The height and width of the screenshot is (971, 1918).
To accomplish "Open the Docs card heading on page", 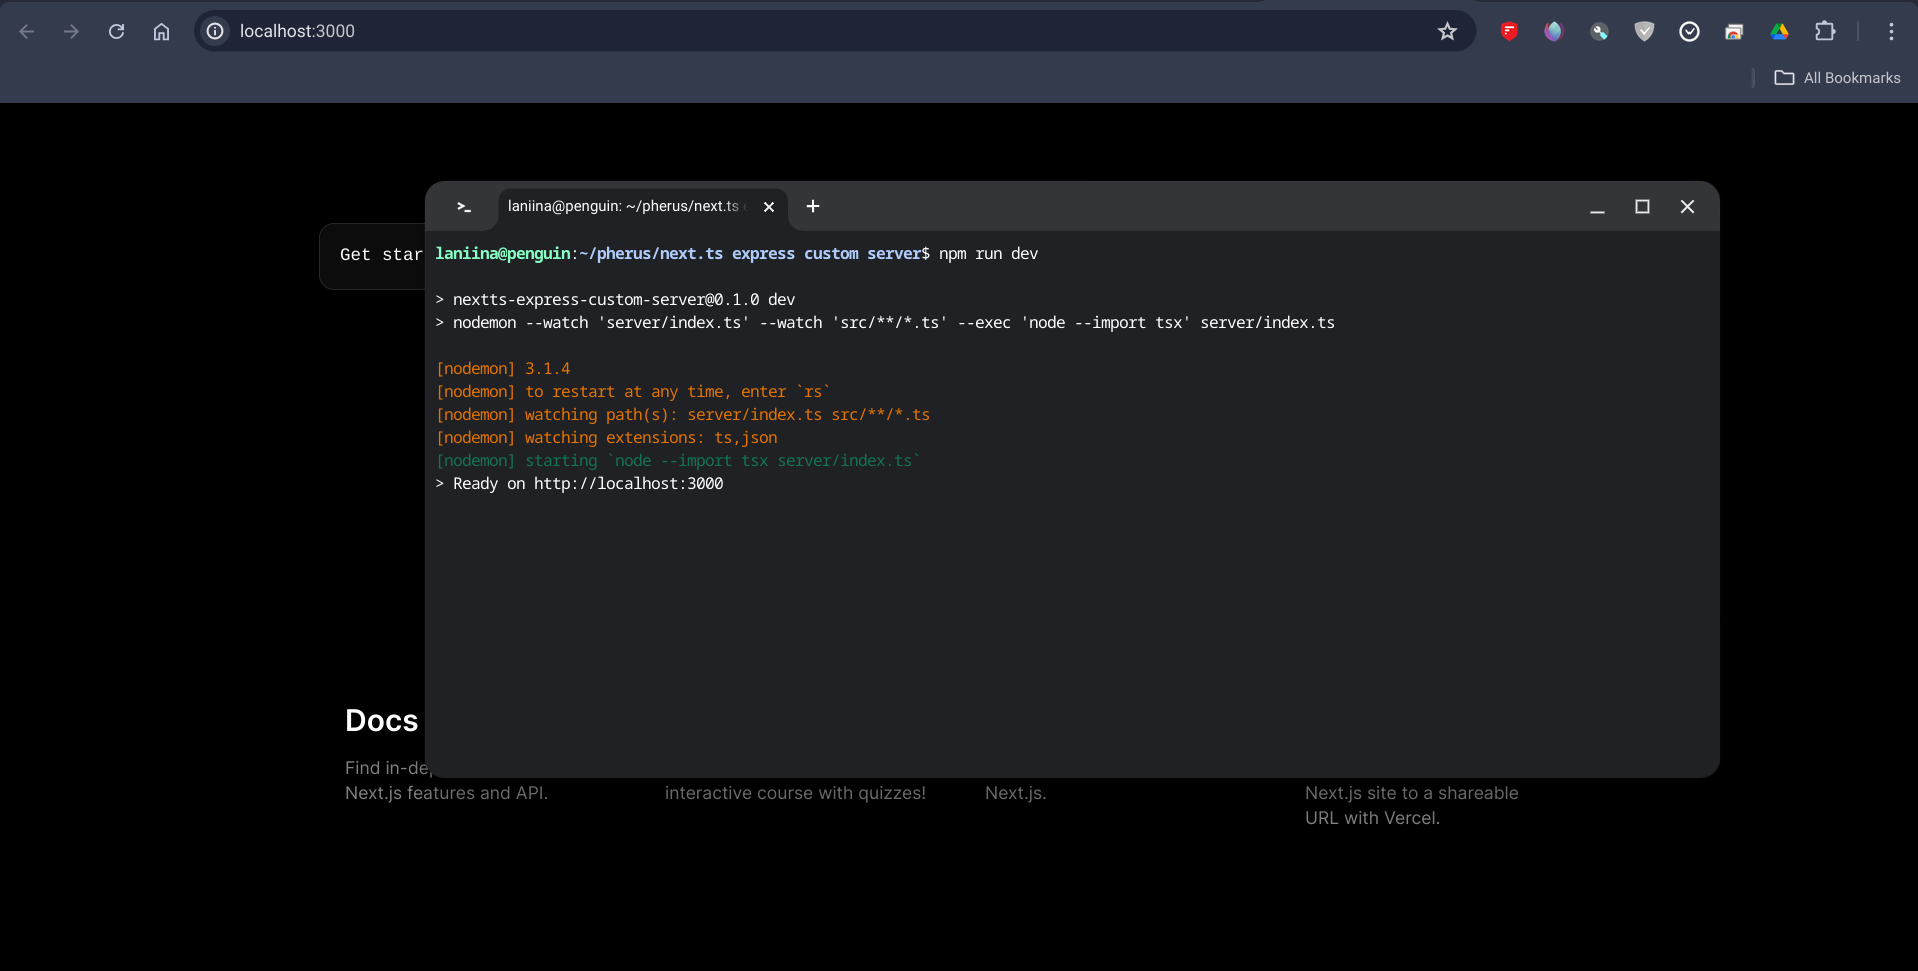I will coord(382,720).
